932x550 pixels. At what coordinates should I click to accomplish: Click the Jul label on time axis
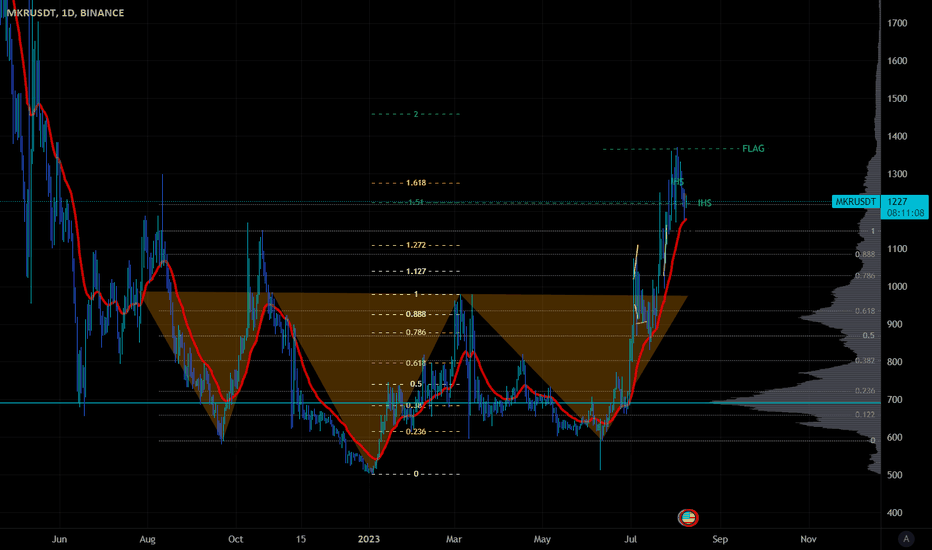[x=631, y=539]
